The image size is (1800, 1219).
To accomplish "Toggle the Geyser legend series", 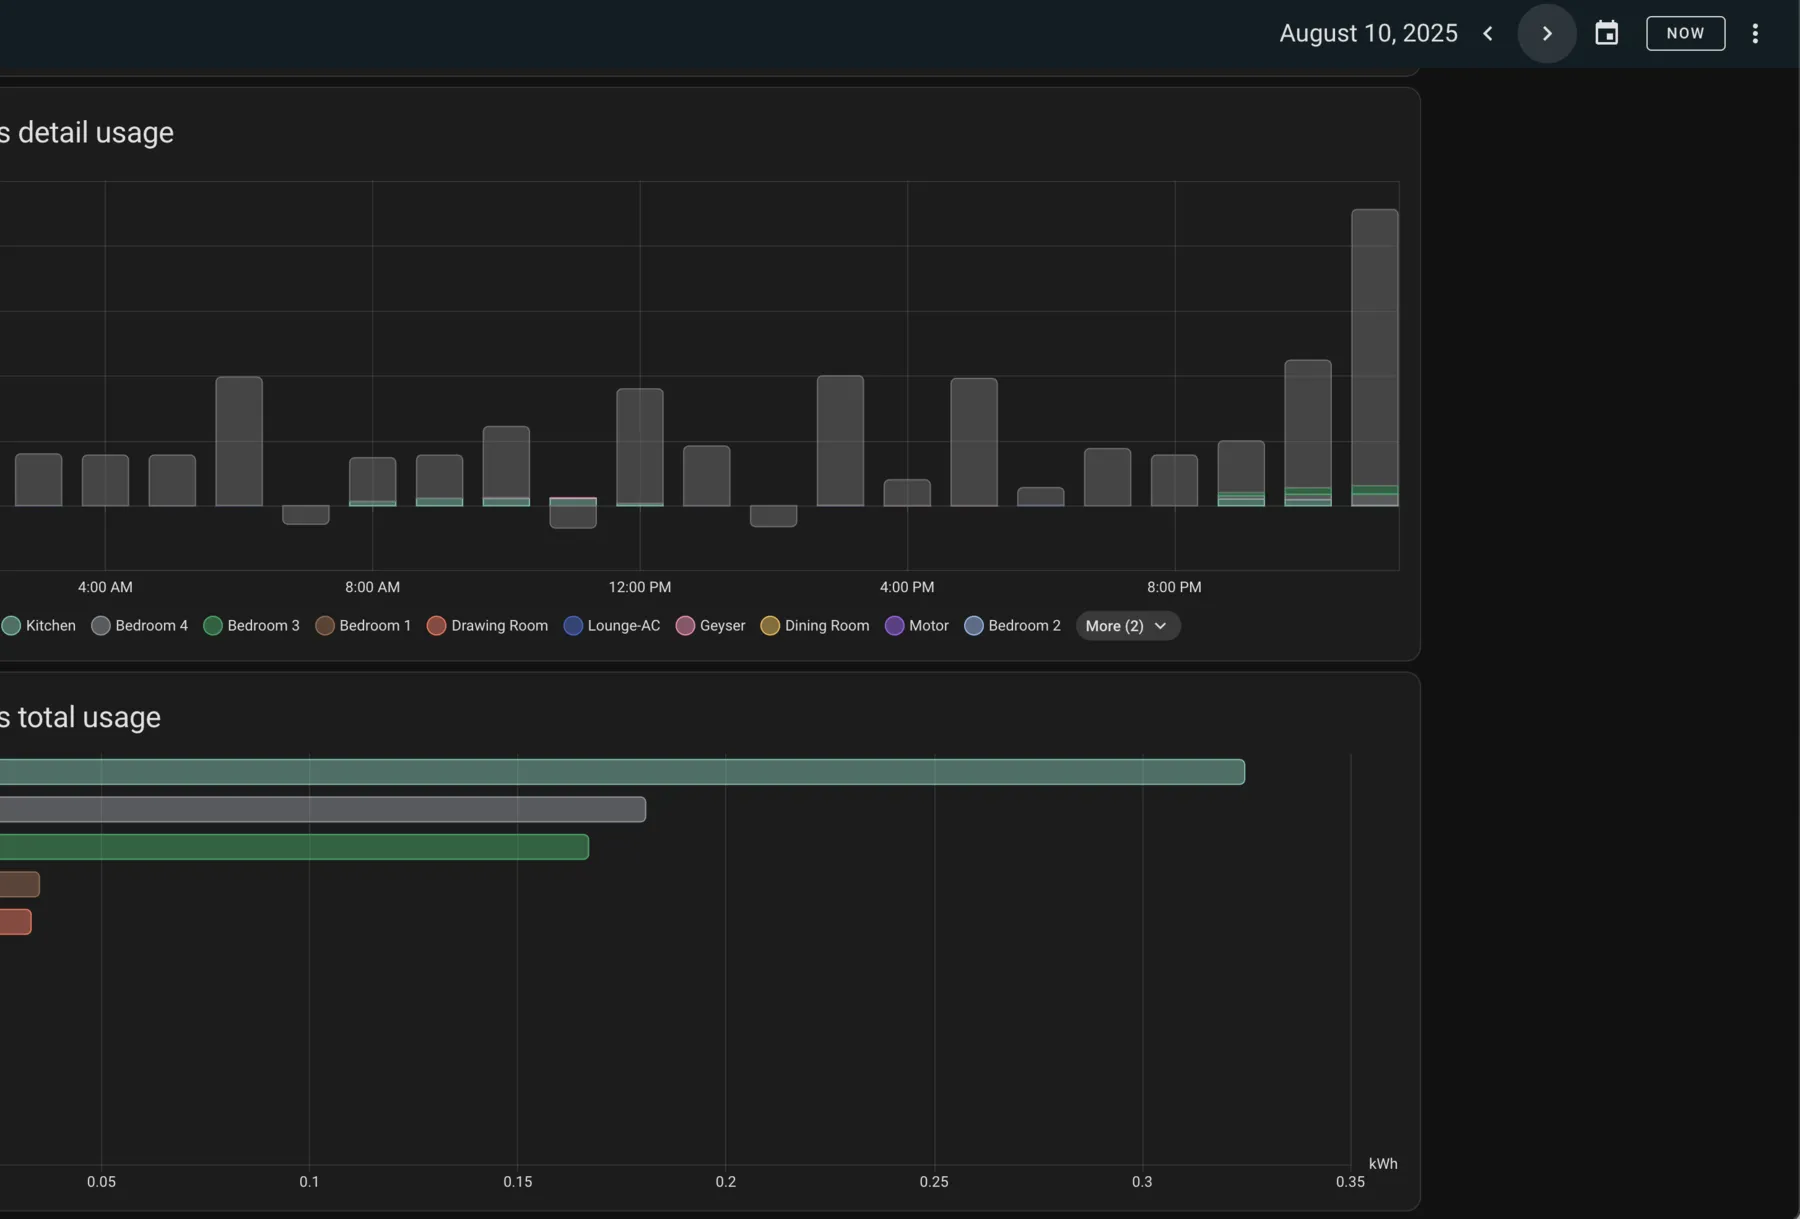I will (711, 626).
